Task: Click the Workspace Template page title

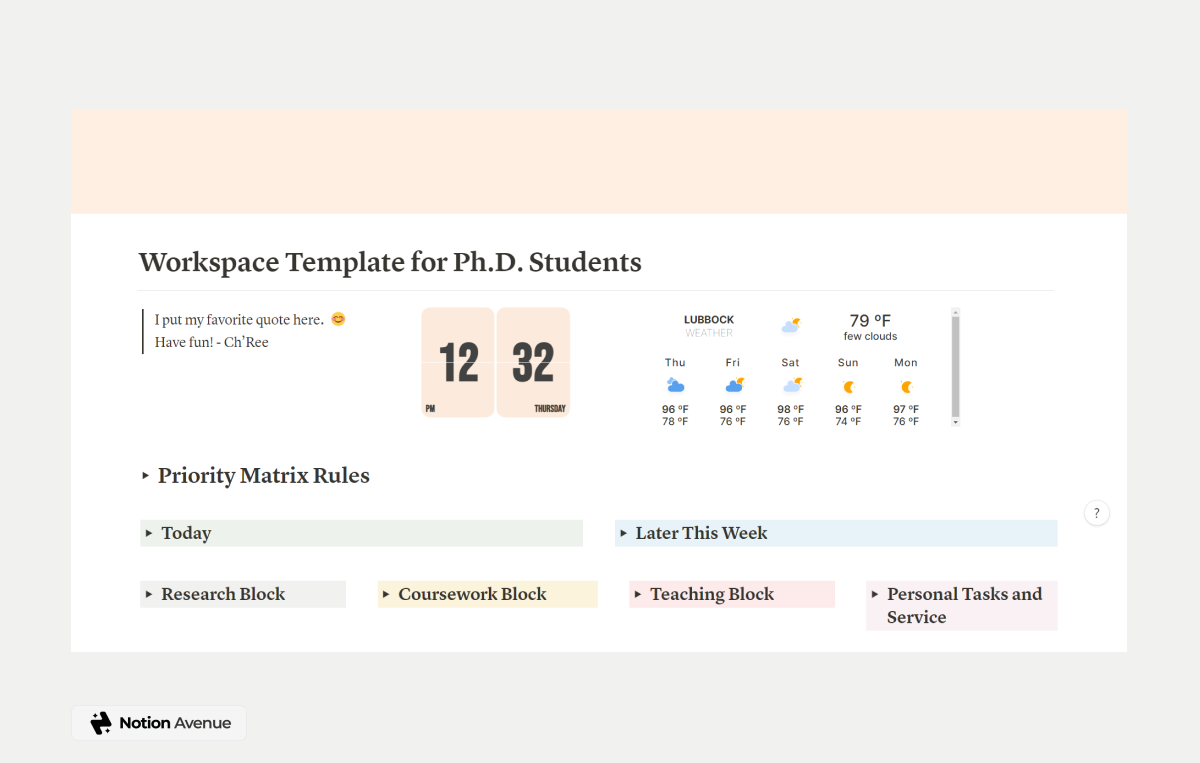Action: click(x=390, y=262)
